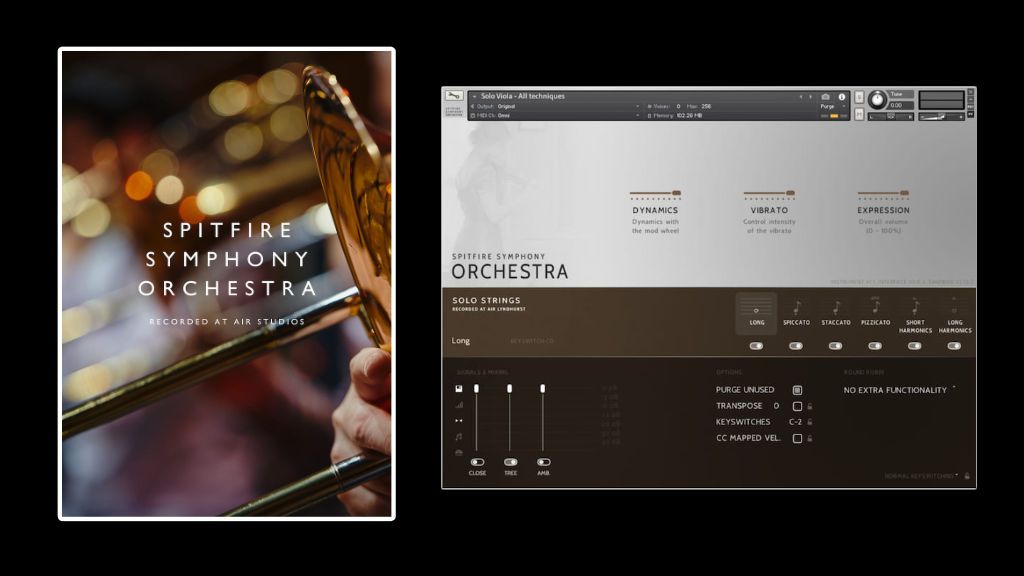Click the pan slider under Tune knob
The width and height of the screenshot is (1024, 576).
click(891, 117)
